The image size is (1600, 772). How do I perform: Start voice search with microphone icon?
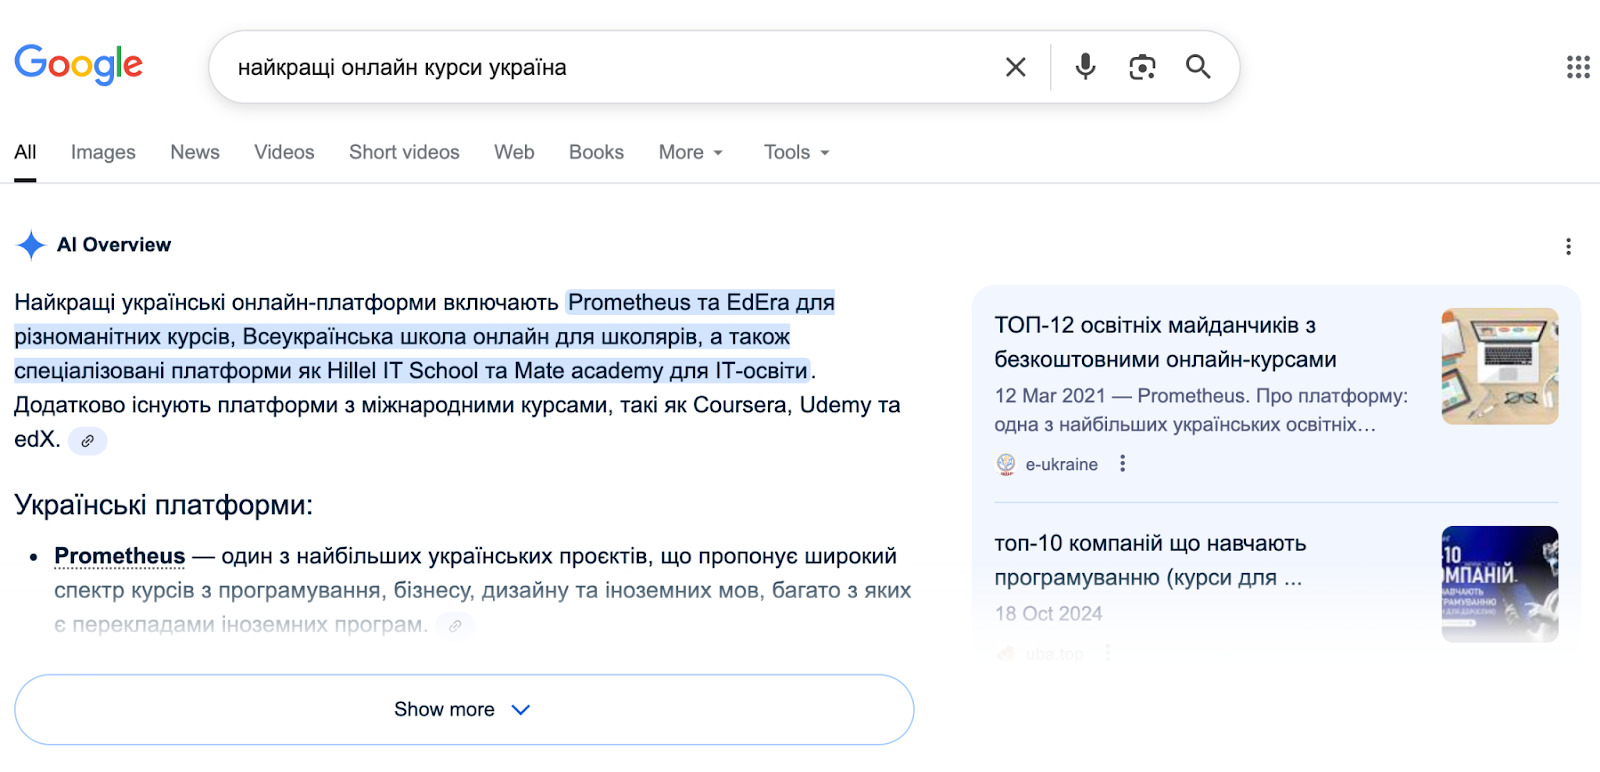[1085, 67]
